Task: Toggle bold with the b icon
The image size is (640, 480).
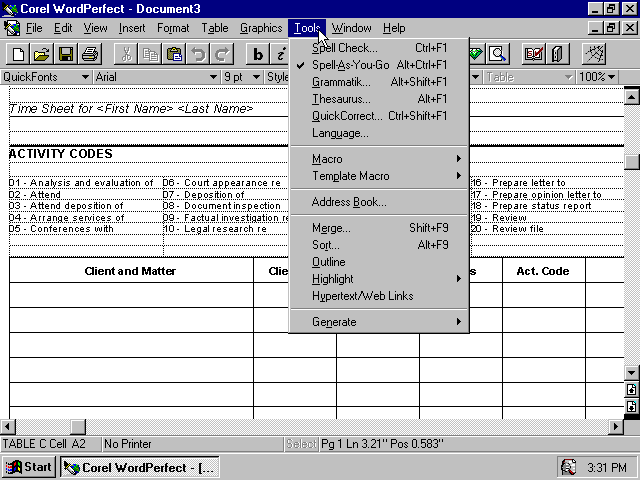Action: pos(258,54)
